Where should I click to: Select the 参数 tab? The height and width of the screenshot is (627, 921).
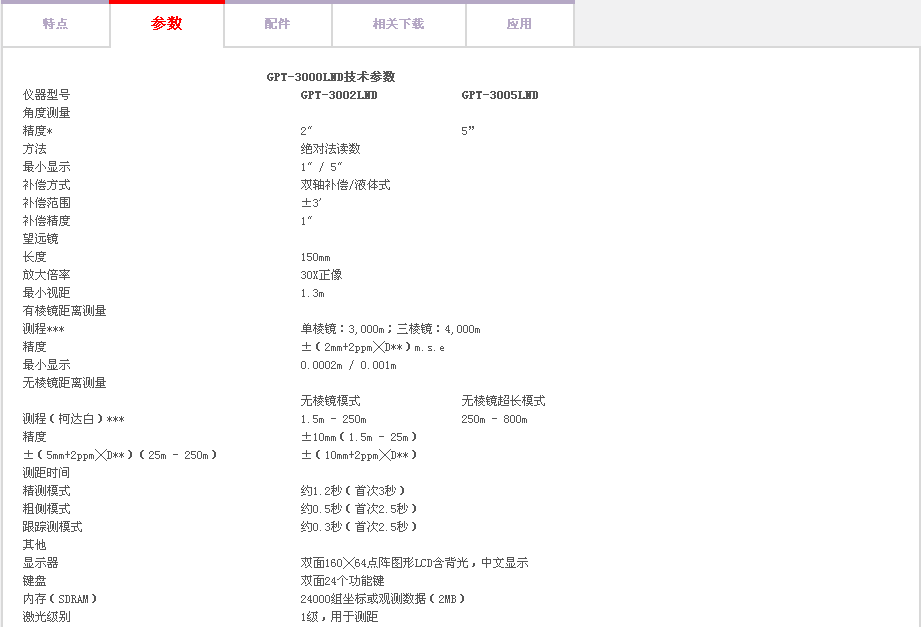(167, 24)
